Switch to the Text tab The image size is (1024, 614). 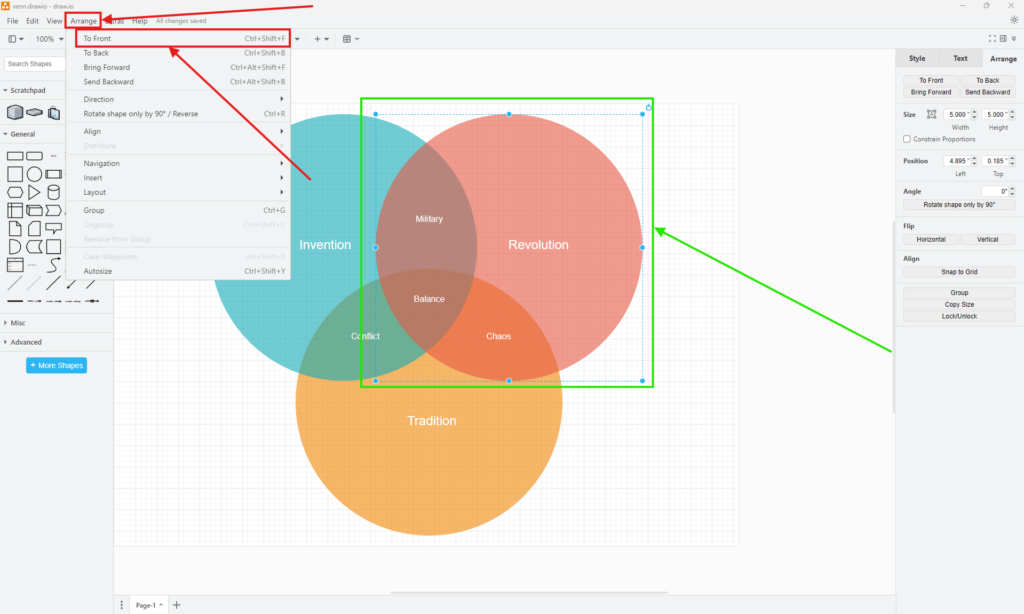[x=960, y=58]
